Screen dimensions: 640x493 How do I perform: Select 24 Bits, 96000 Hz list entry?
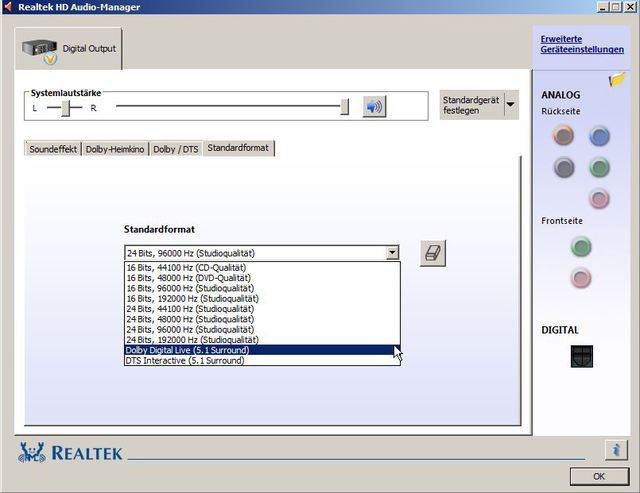(x=262, y=330)
